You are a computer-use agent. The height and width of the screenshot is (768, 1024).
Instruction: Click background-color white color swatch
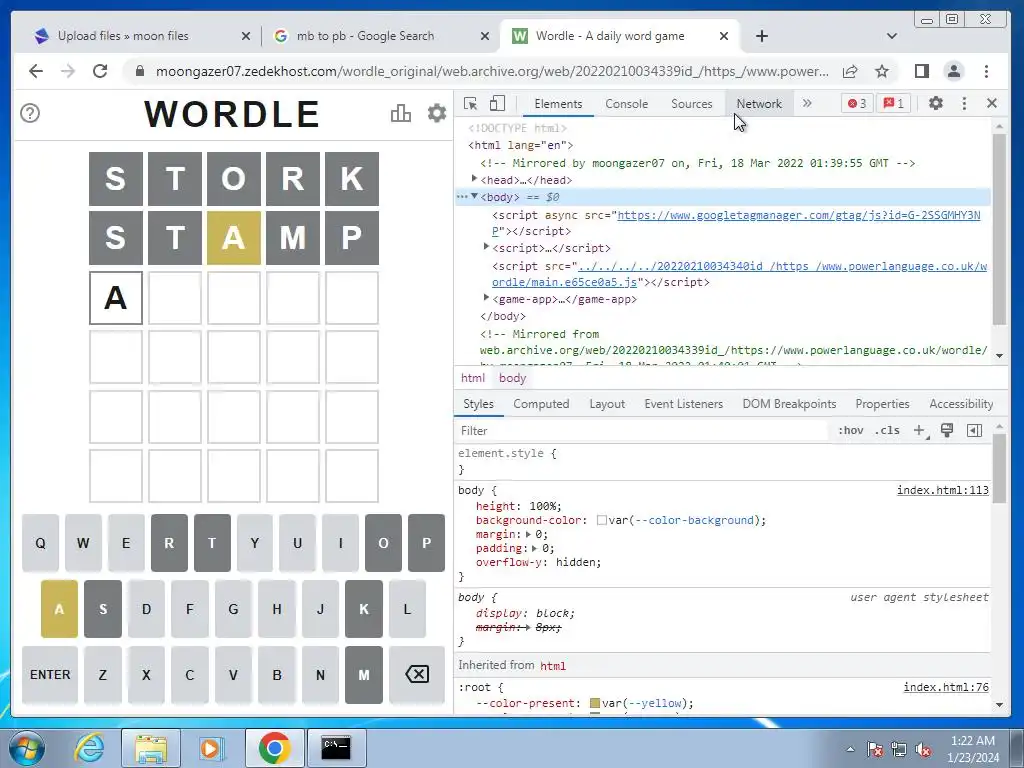click(601, 520)
